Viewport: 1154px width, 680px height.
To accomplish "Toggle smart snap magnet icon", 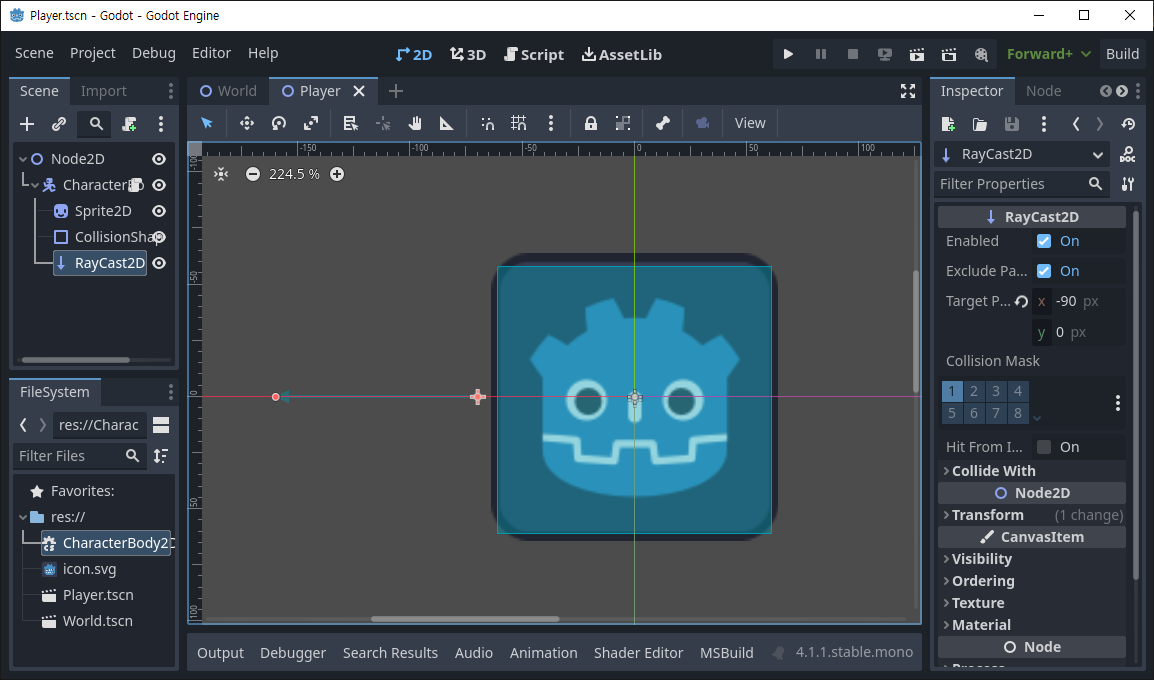I will (487, 123).
